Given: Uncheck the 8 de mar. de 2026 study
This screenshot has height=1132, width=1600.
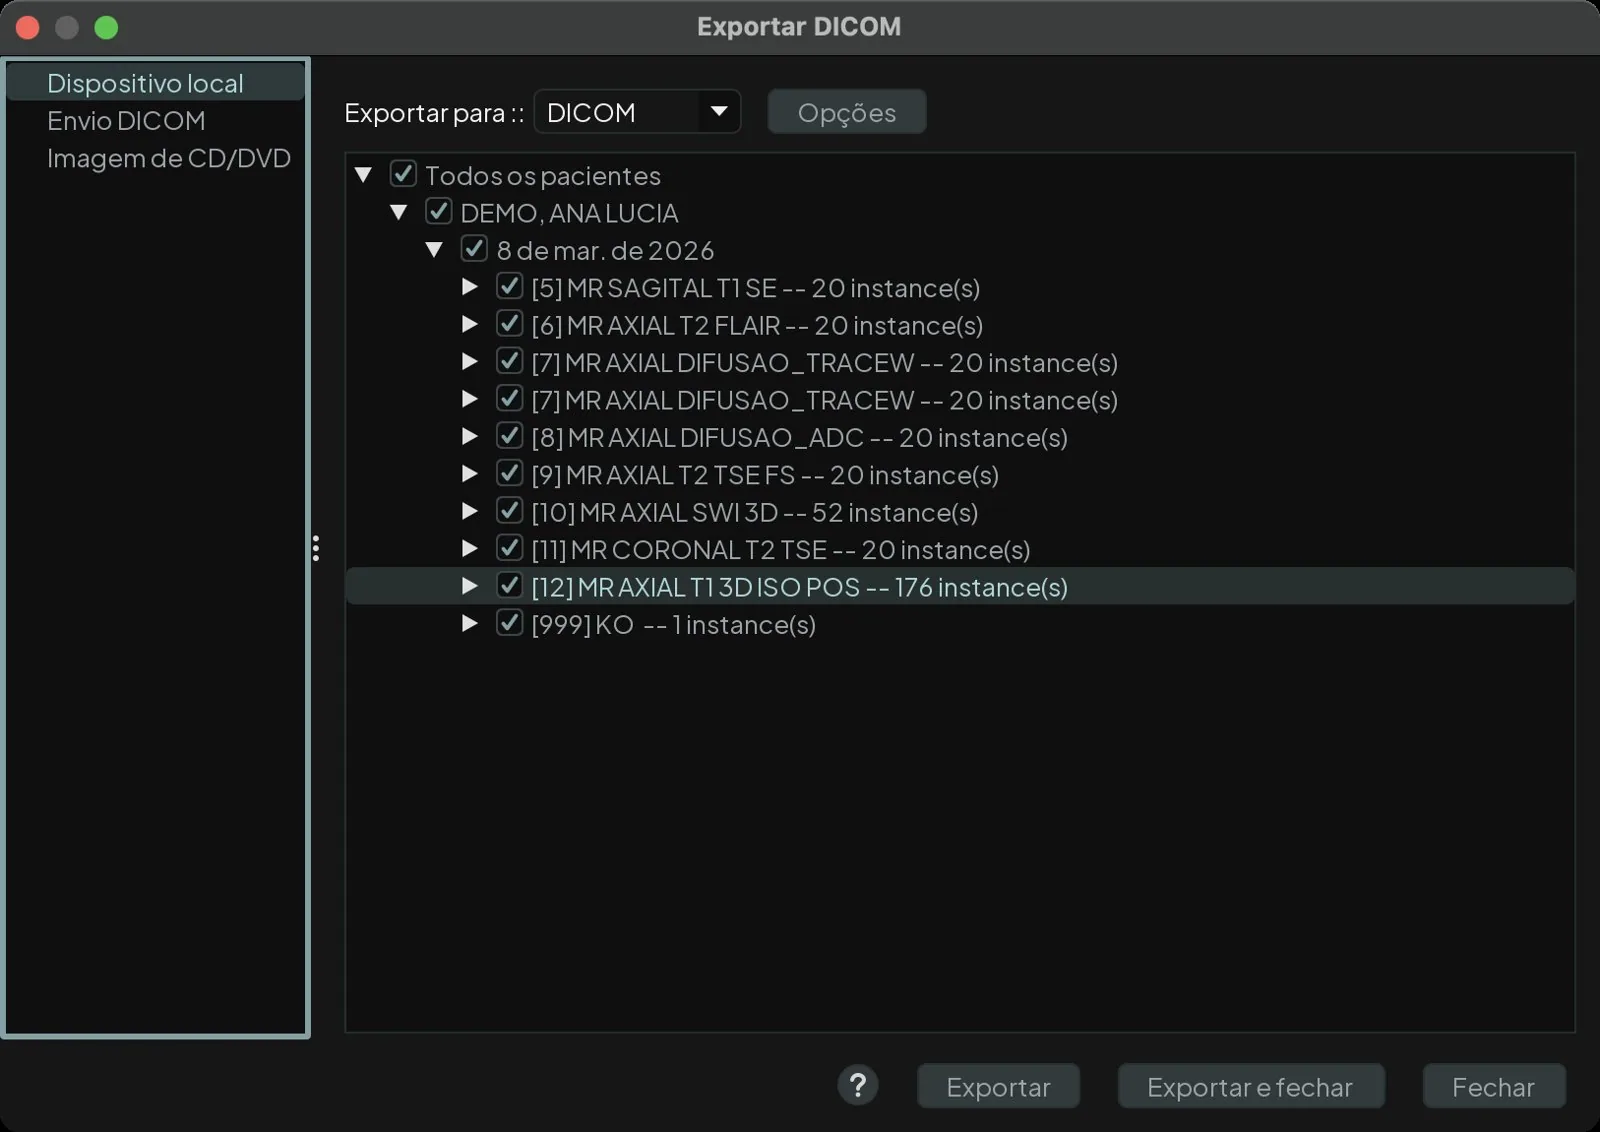Looking at the screenshot, I should coord(474,249).
